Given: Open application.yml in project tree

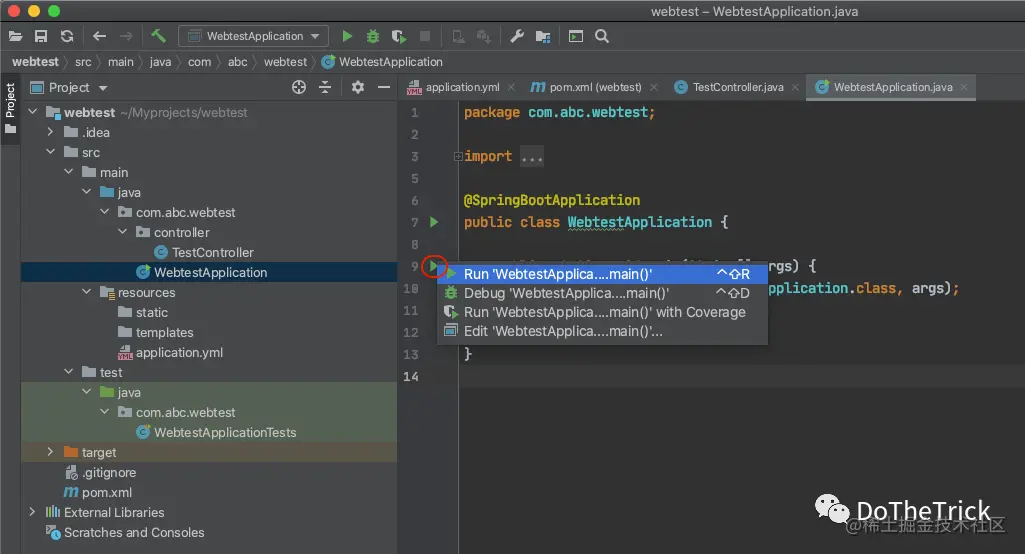Looking at the screenshot, I should pyautogui.click(x=179, y=353).
